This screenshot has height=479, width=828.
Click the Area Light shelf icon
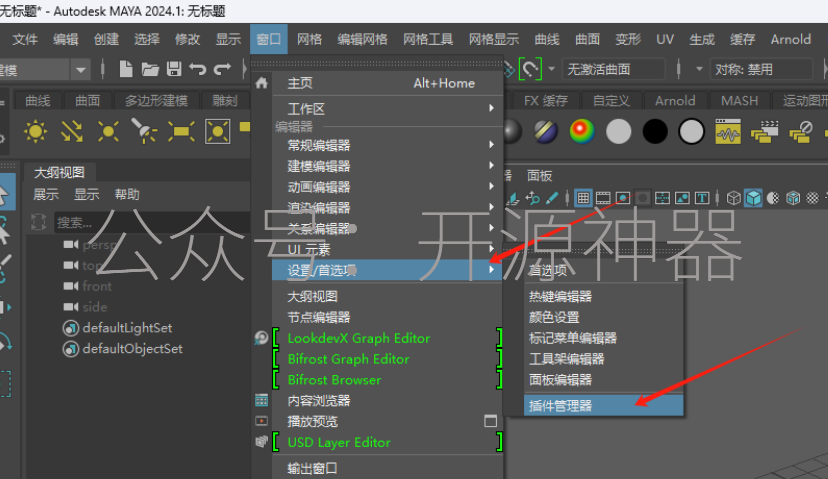click(181, 131)
